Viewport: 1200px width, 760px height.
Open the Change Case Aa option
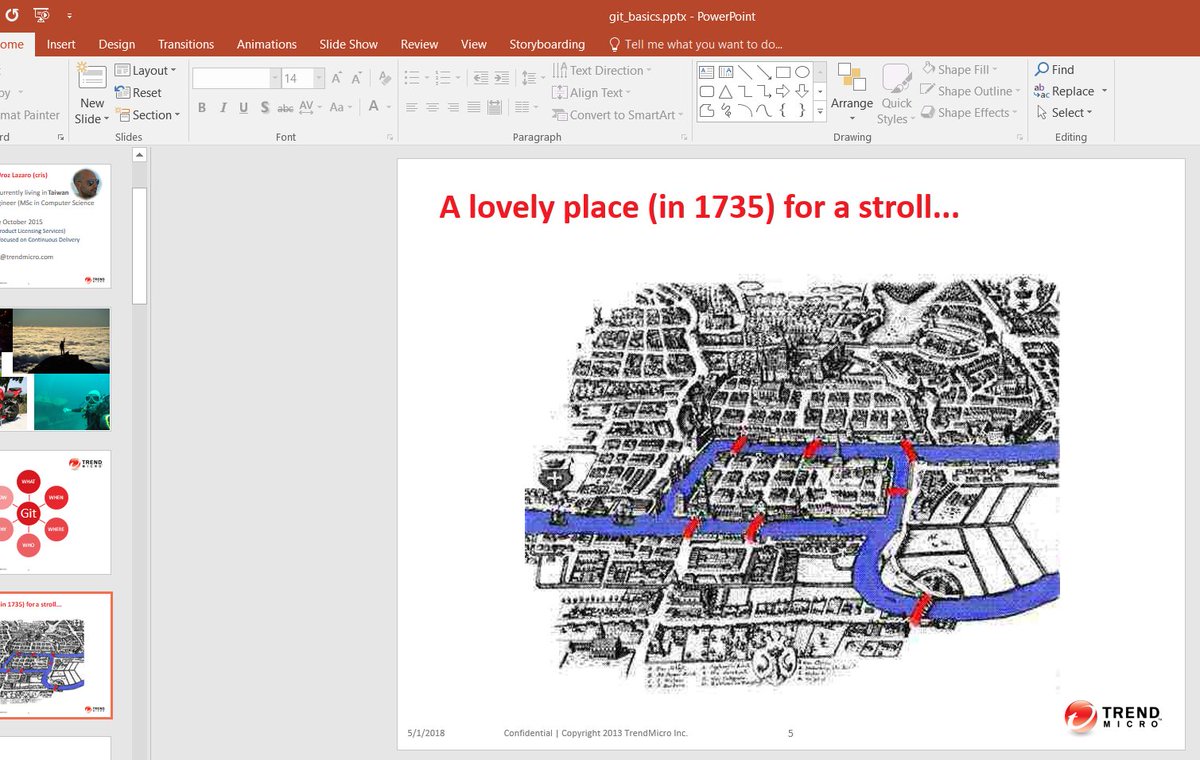[340, 107]
